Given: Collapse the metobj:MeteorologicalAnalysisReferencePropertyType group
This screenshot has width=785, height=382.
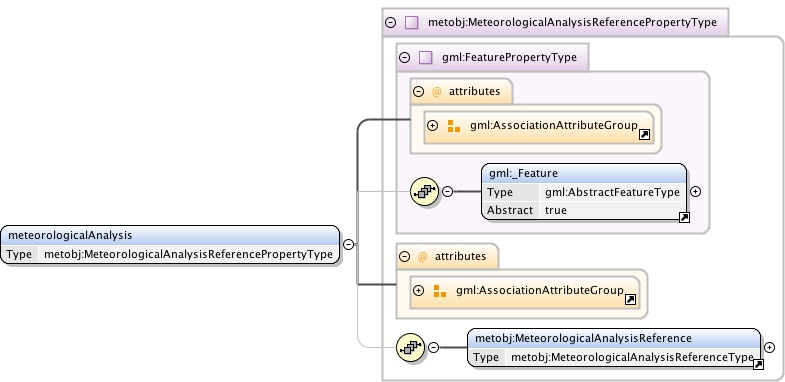Looking at the screenshot, I should tap(390, 23).
